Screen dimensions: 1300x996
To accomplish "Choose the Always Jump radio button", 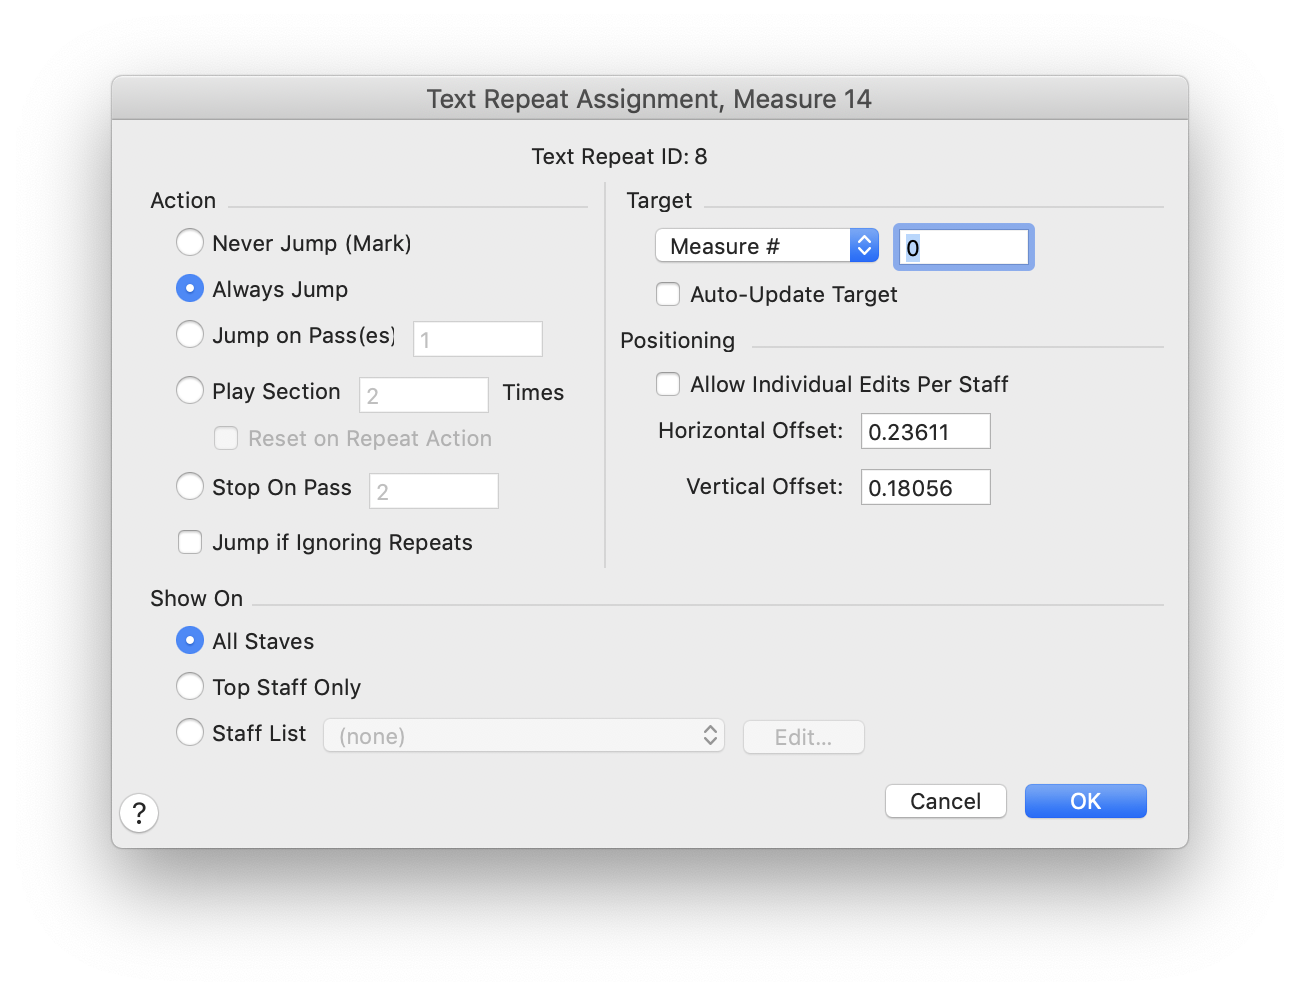I will [x=190, y=289].
